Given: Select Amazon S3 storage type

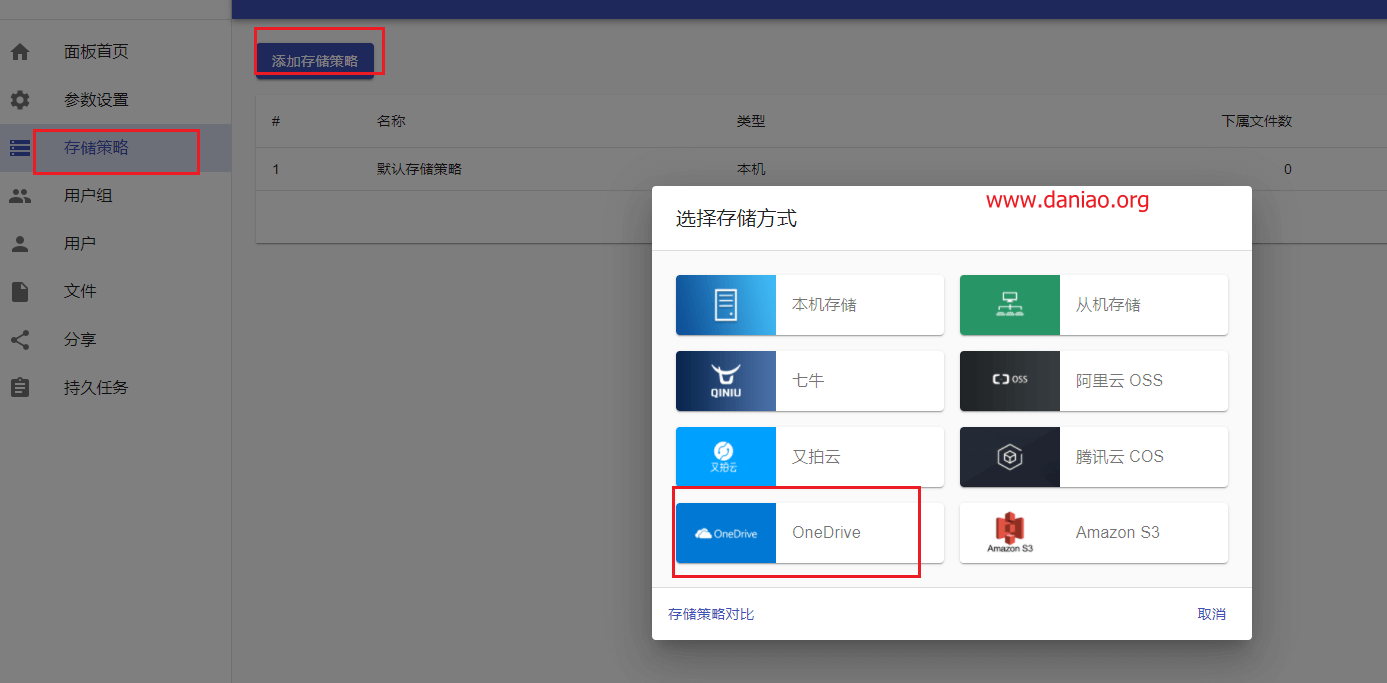Looking at the screenshot, I should point(1094,533).
